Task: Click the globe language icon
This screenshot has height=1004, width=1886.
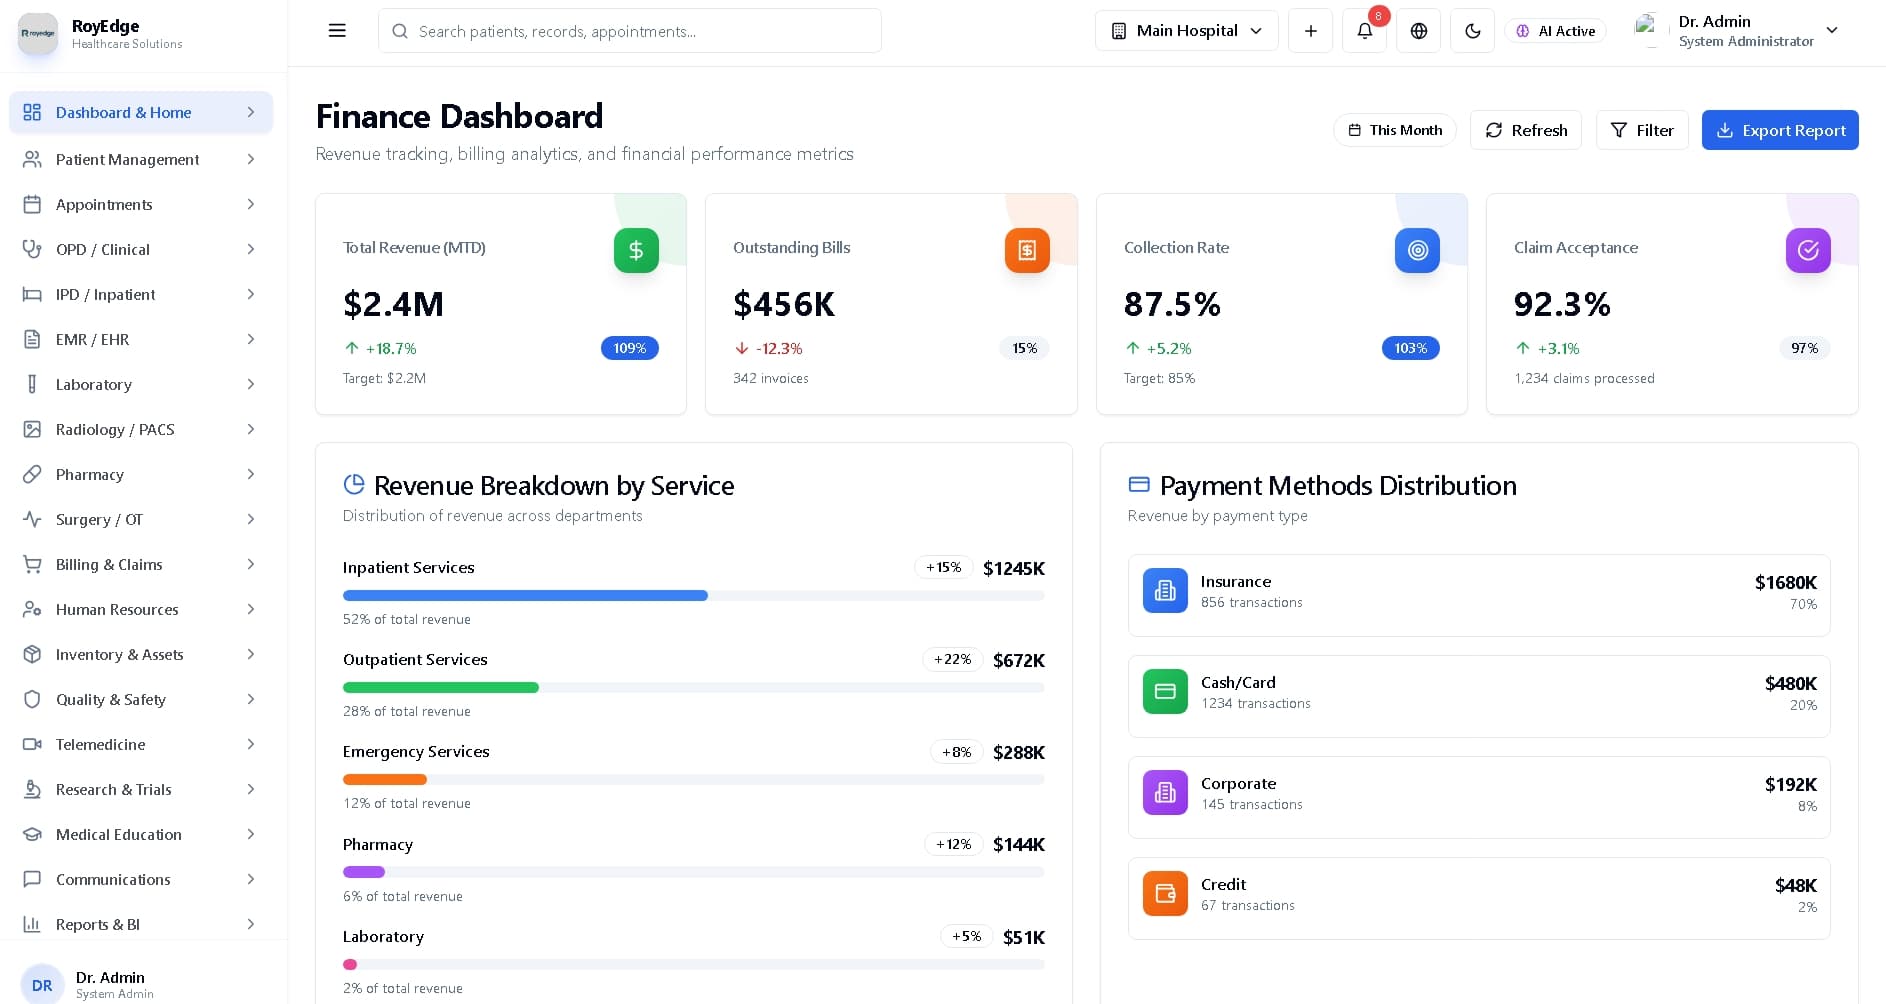Action: coord(1418,30)
